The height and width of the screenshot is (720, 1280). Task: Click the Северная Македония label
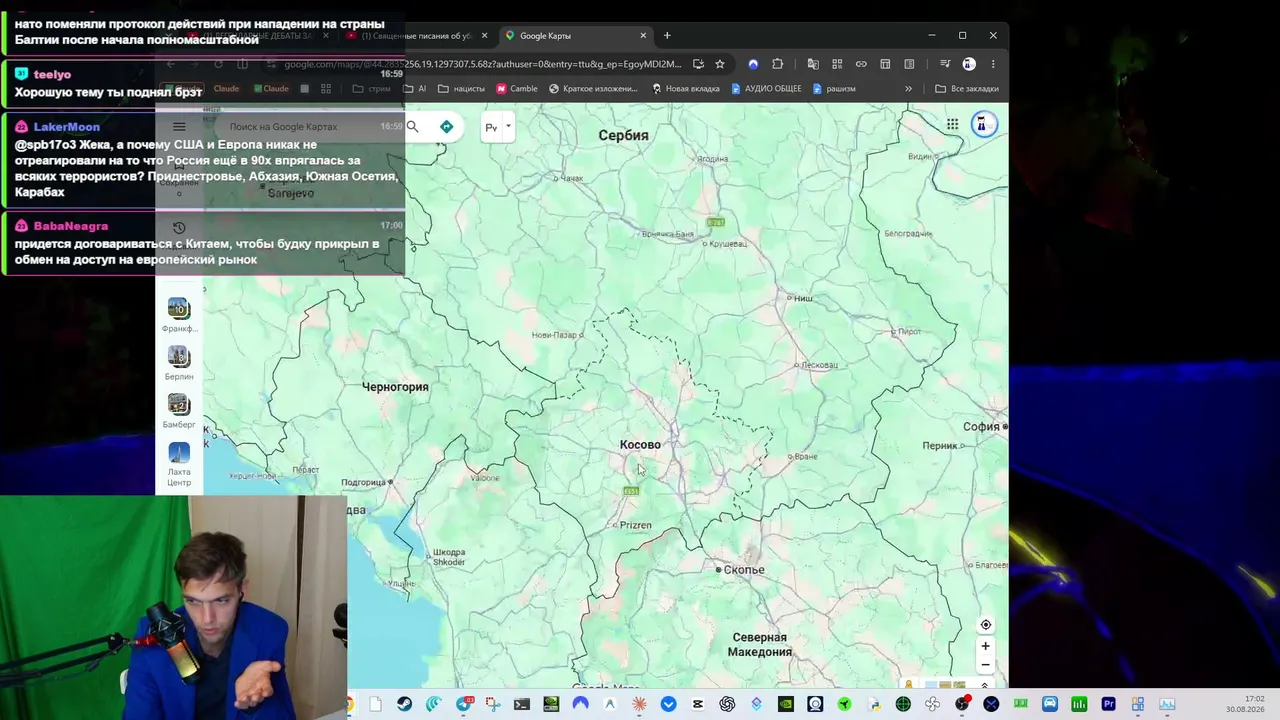760,645
